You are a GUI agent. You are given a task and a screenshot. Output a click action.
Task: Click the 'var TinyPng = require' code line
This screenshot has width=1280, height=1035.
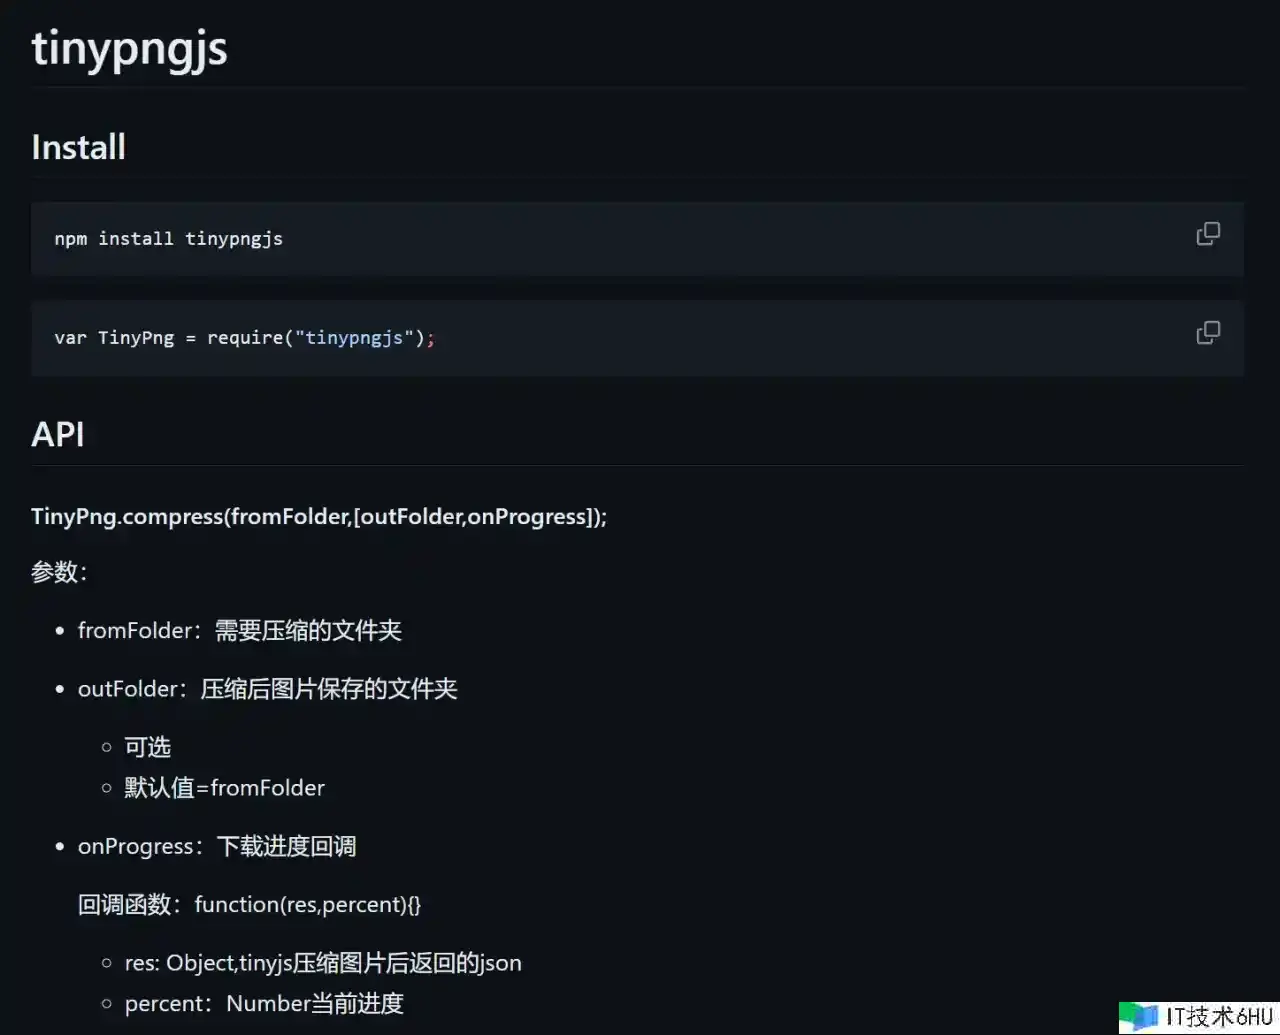pyautogui.click(x=245, y=338)
